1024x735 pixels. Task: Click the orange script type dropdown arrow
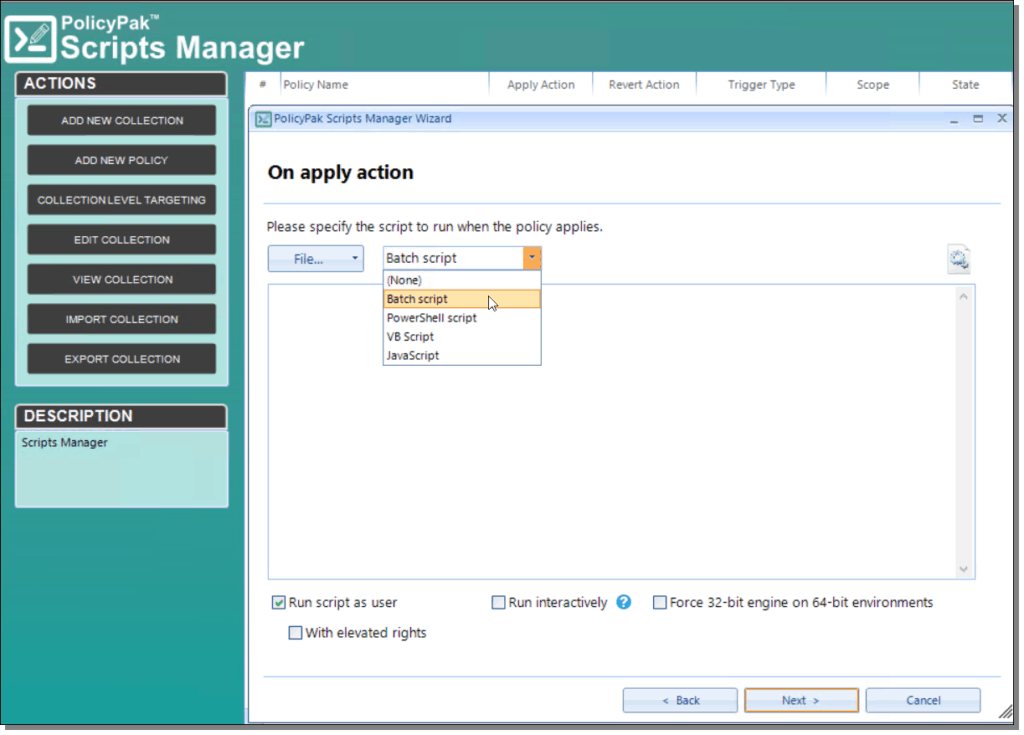pos(532,258)
